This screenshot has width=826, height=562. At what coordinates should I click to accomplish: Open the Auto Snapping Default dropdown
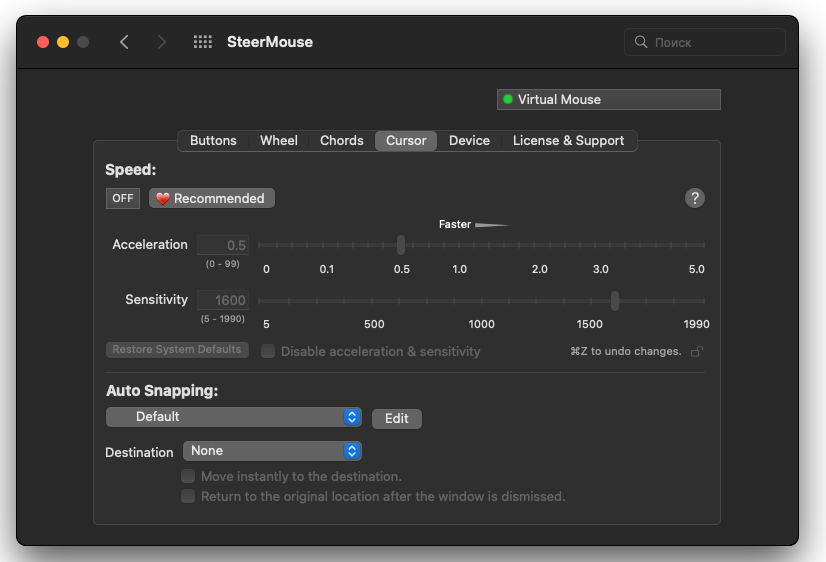coord(234,417)
